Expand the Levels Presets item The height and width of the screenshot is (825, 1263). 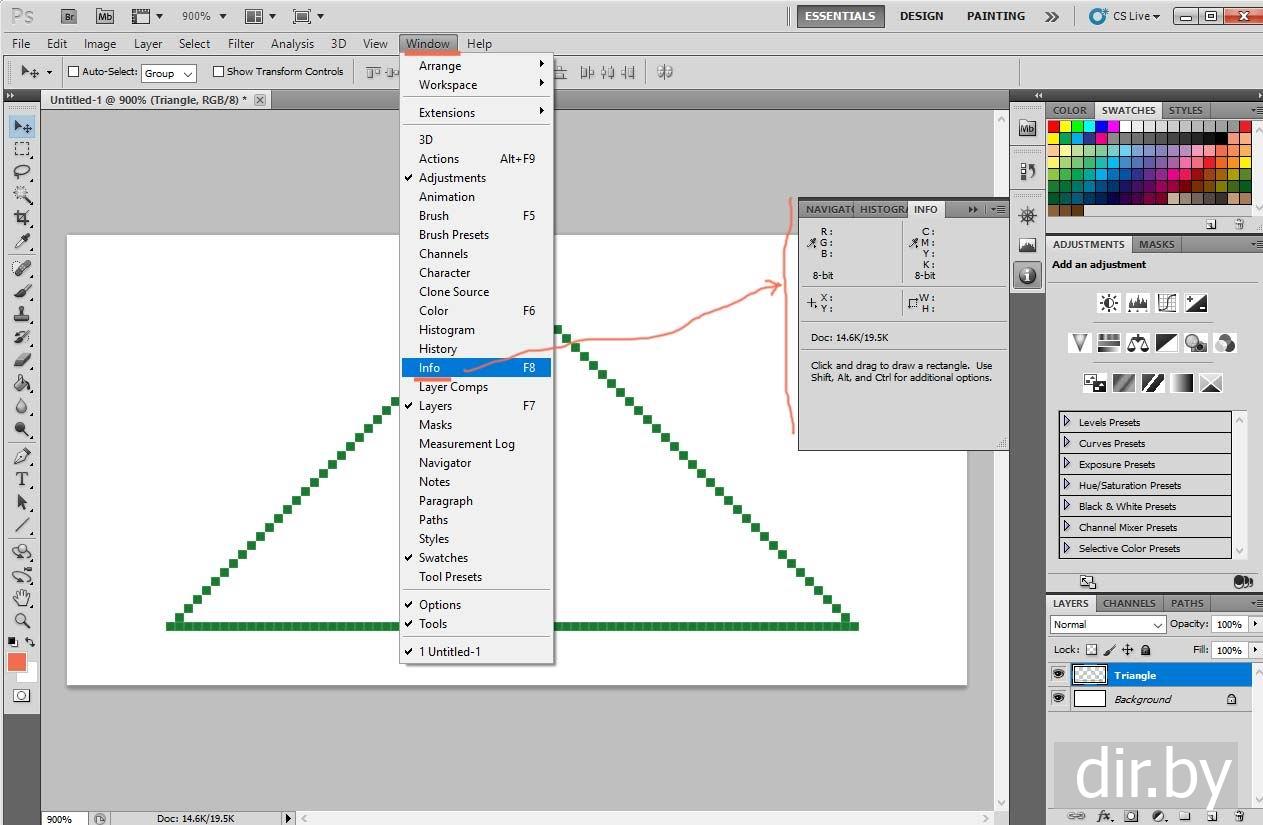tap(1067, 422)
